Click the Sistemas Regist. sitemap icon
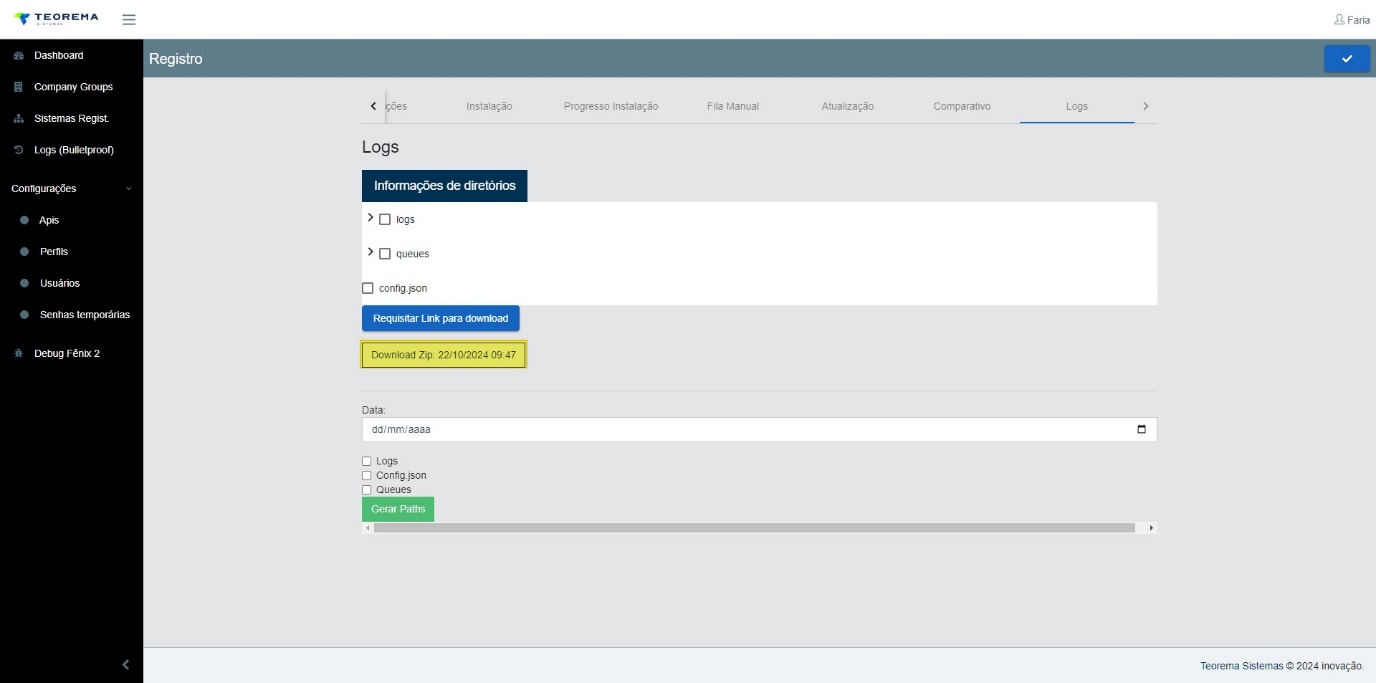1376x683 pixels. click(x=18, y=119)
